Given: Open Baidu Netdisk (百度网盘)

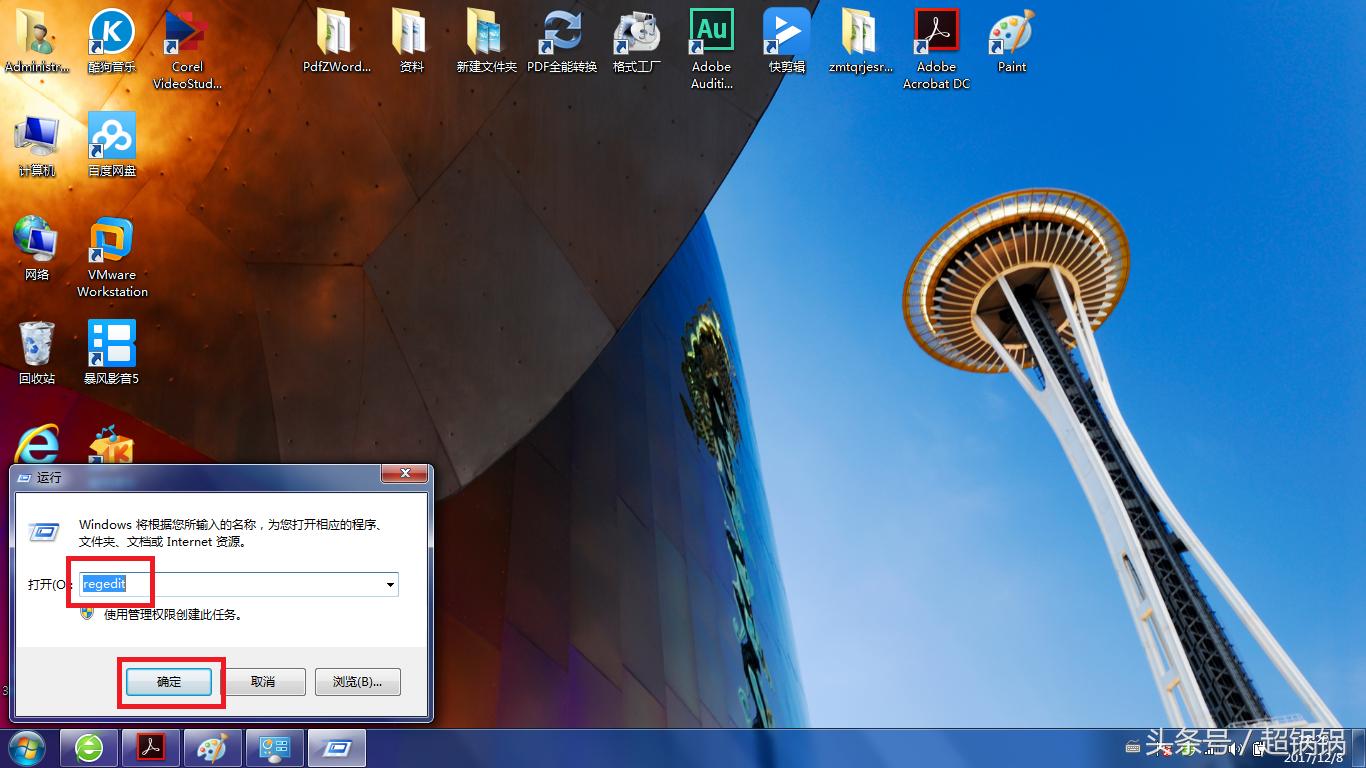Looking at the screenshot, I should coord(111,135).
